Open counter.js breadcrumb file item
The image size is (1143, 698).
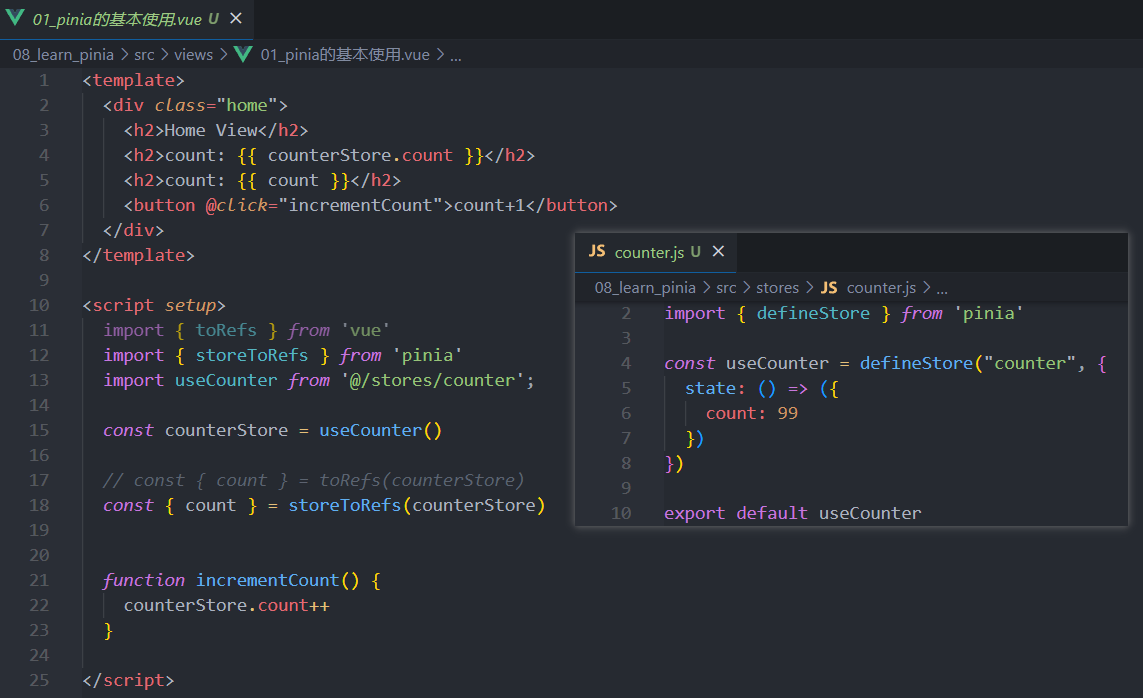pos(881,288)
